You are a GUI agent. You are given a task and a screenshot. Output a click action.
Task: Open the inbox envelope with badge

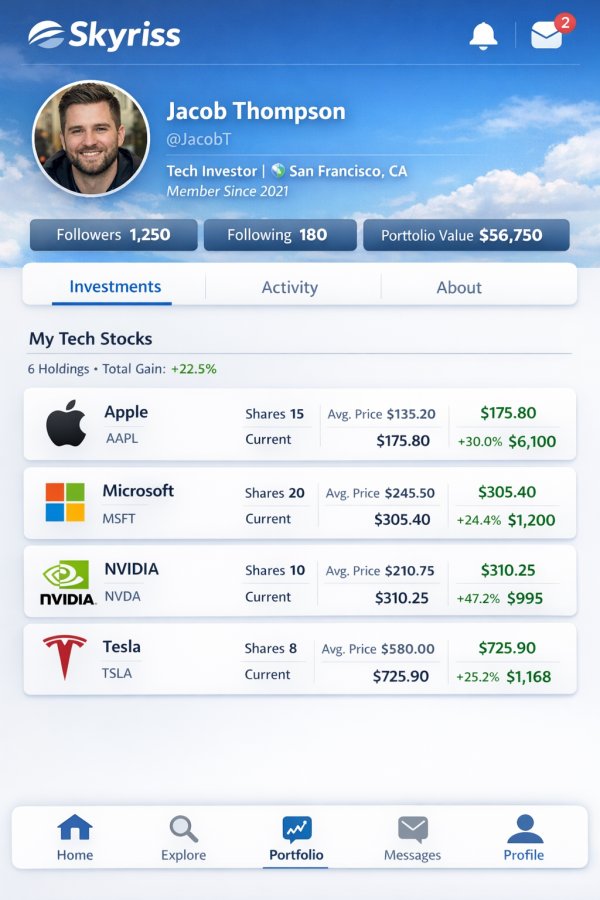tap(547, 35)
